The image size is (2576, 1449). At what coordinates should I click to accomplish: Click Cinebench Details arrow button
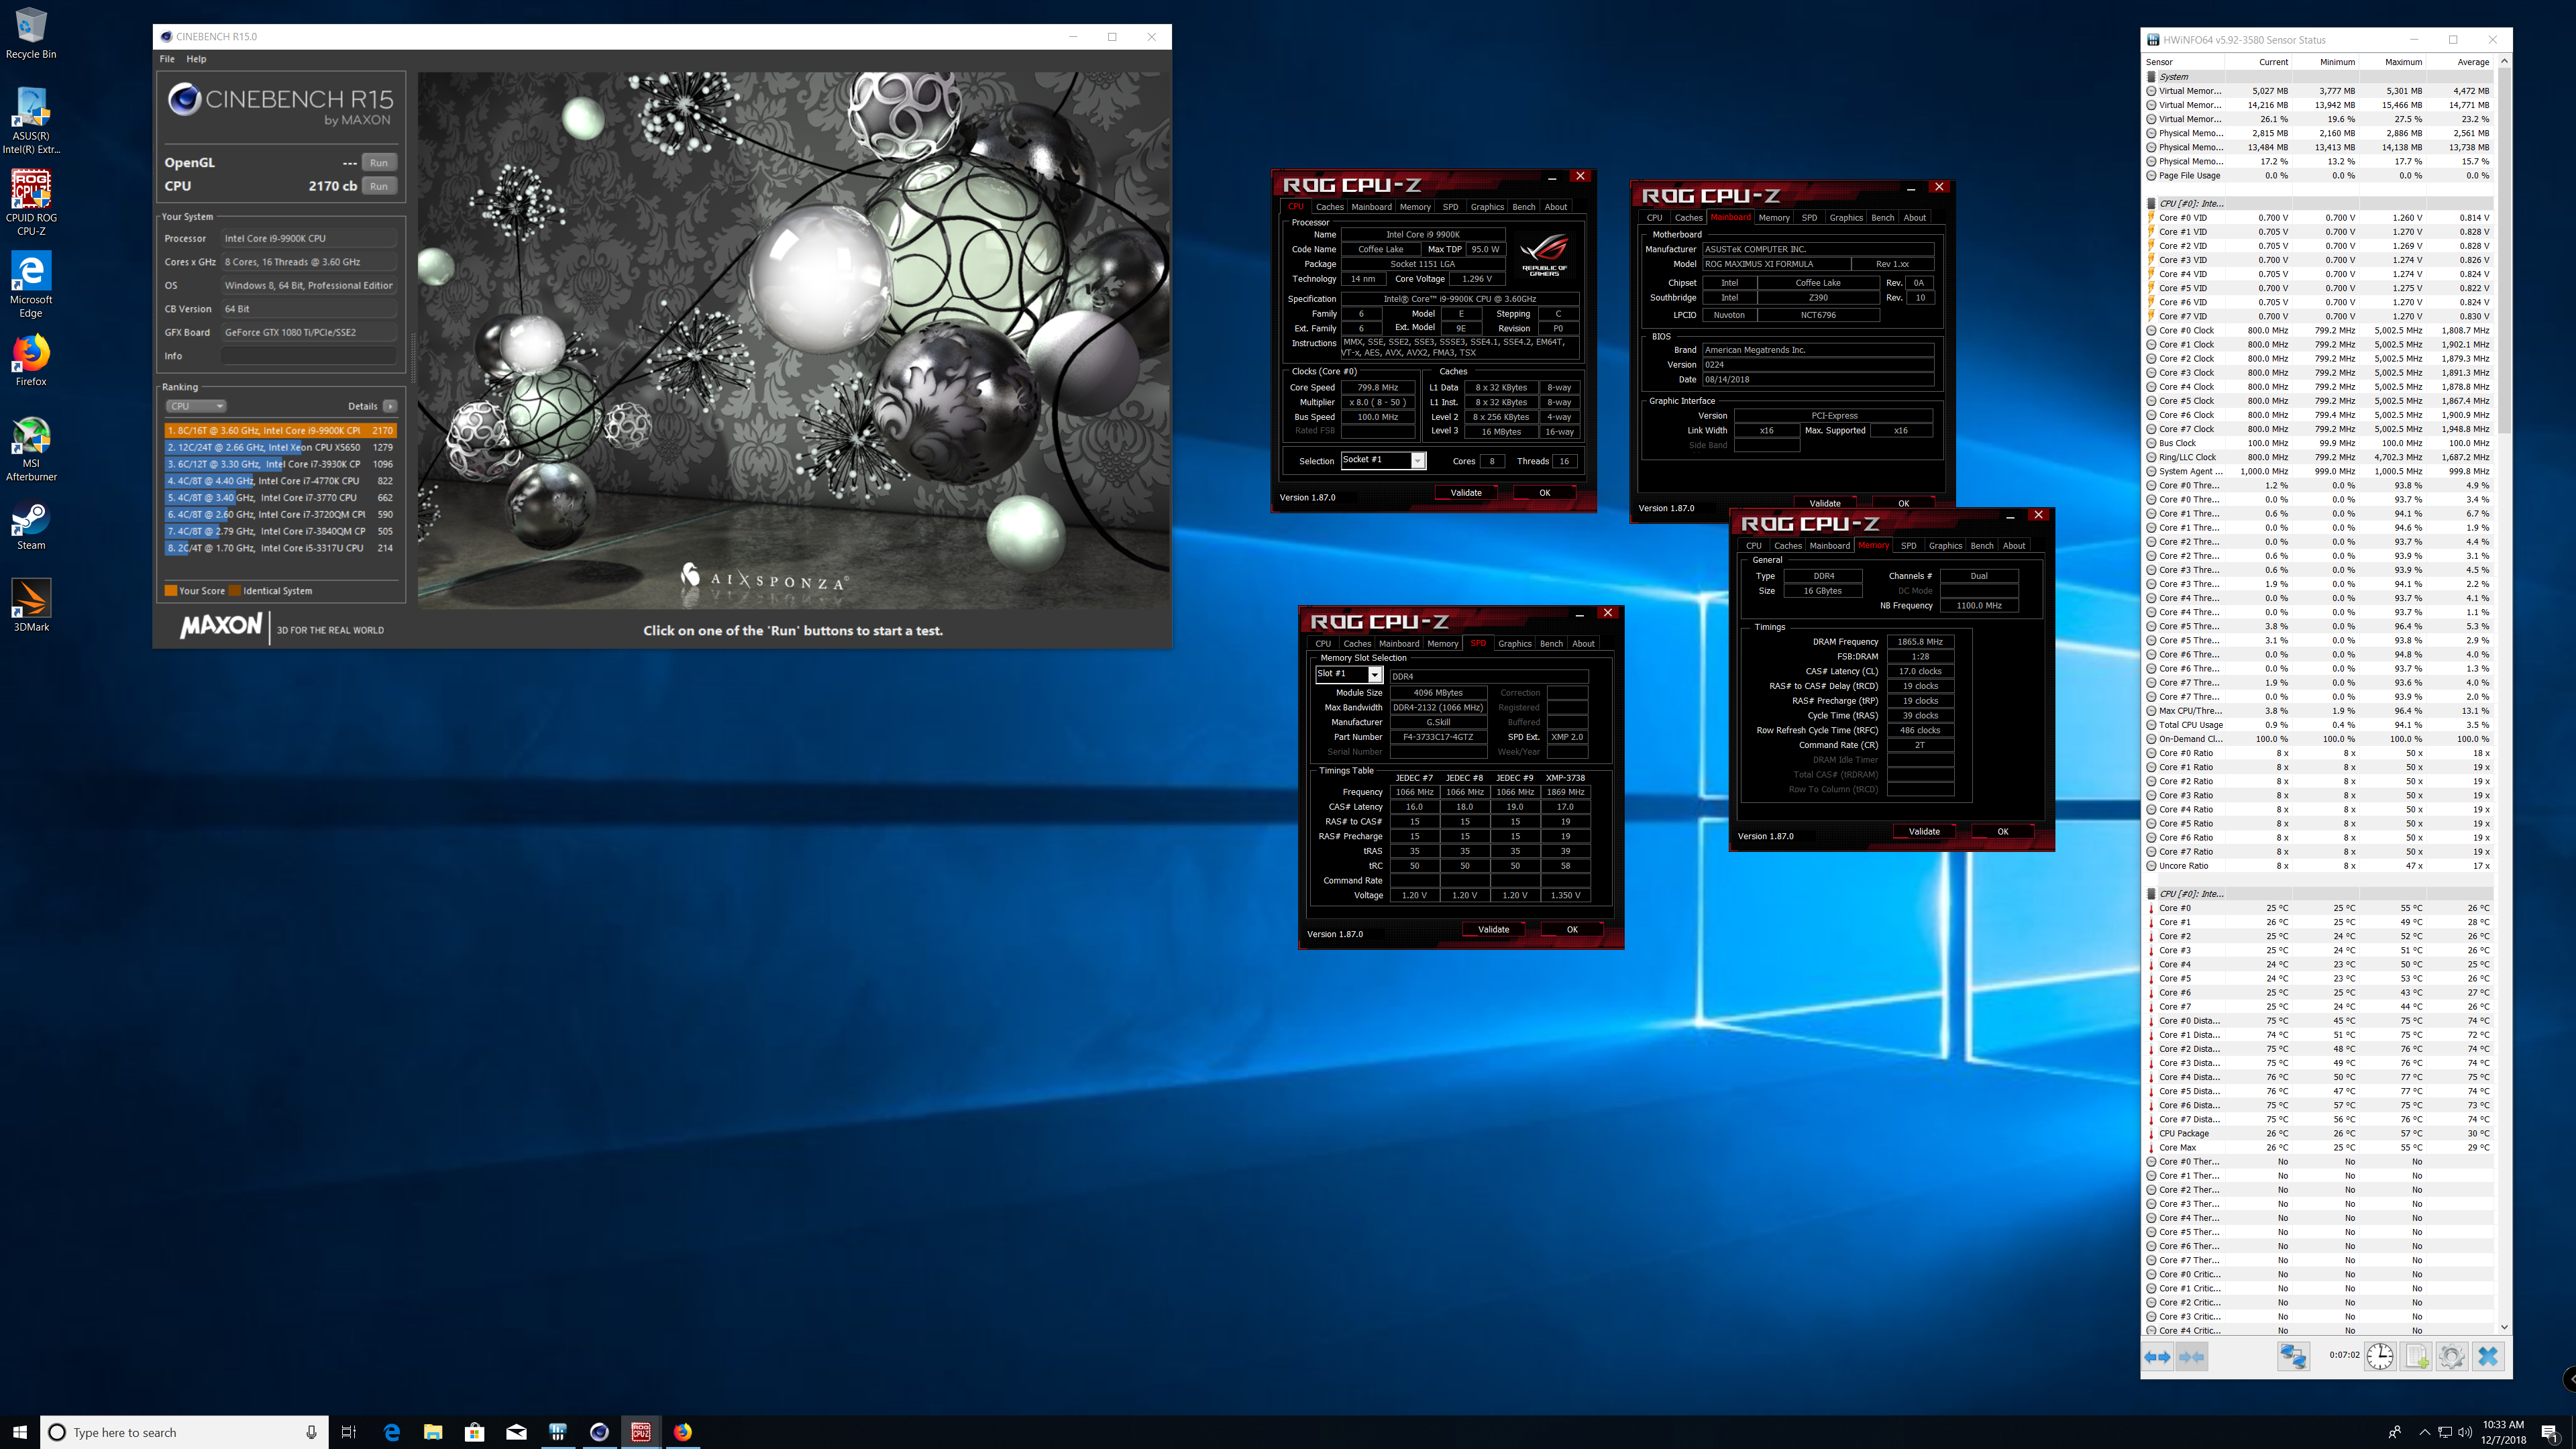point(390,406)
